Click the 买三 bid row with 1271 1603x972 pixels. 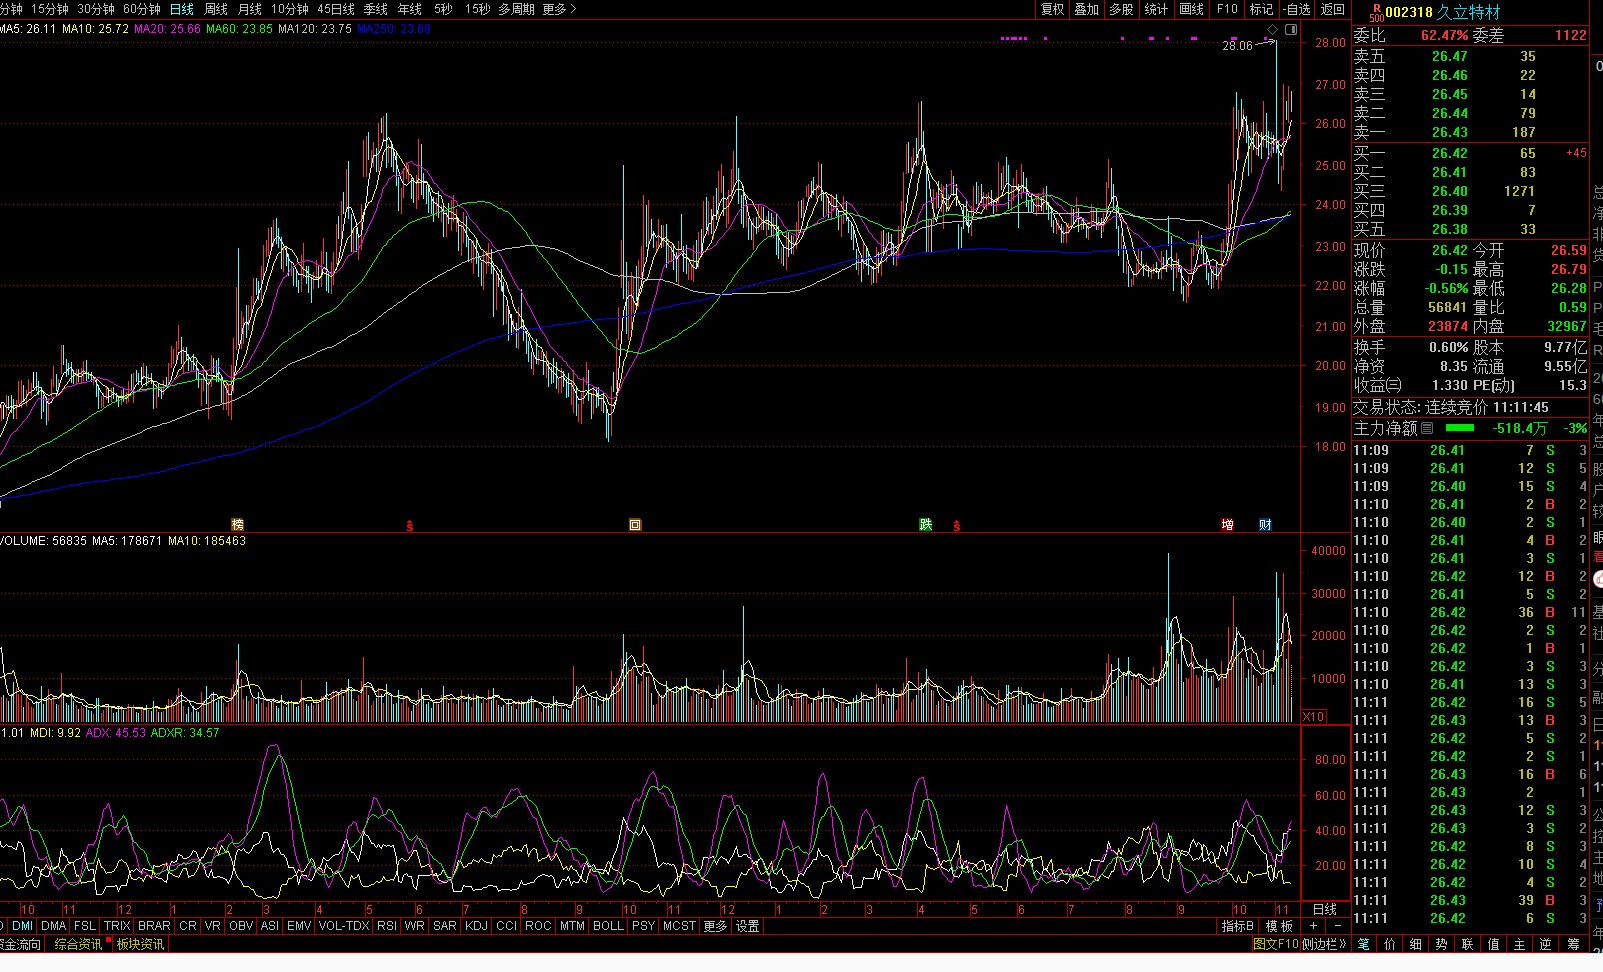(1470, 191)
